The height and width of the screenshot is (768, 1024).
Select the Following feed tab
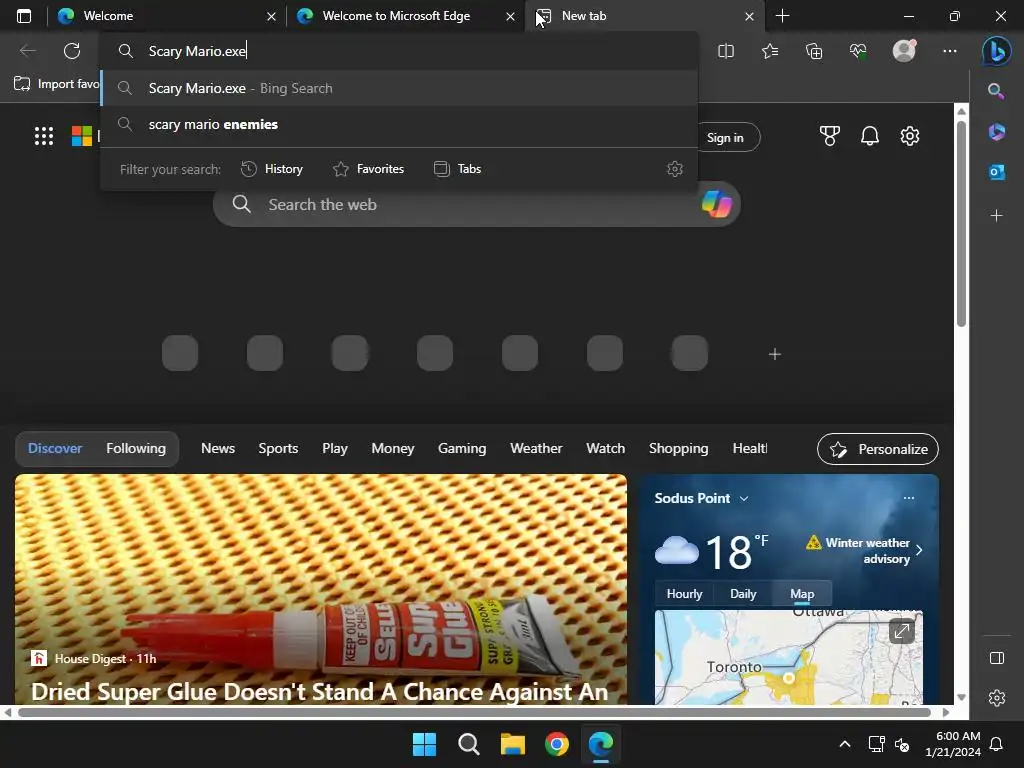pos(136,449)
